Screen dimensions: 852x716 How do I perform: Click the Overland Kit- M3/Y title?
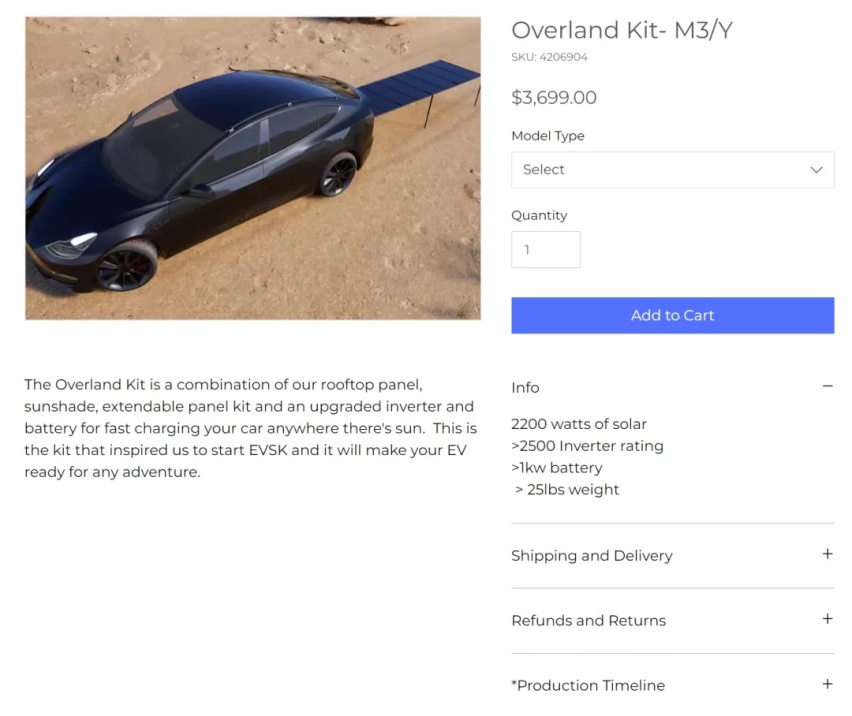622,30
